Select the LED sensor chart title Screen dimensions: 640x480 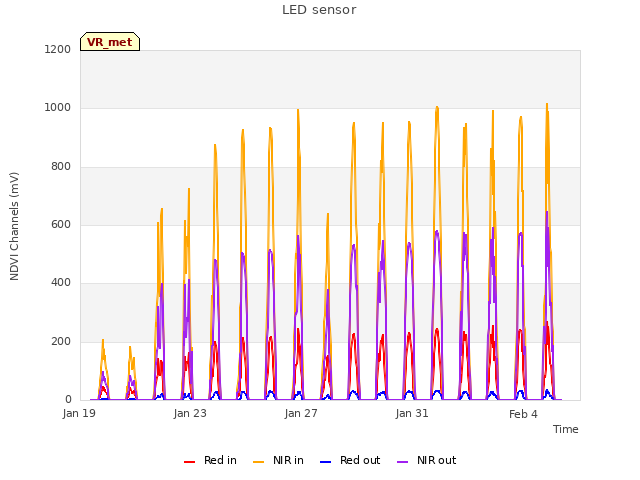[319, 10]
